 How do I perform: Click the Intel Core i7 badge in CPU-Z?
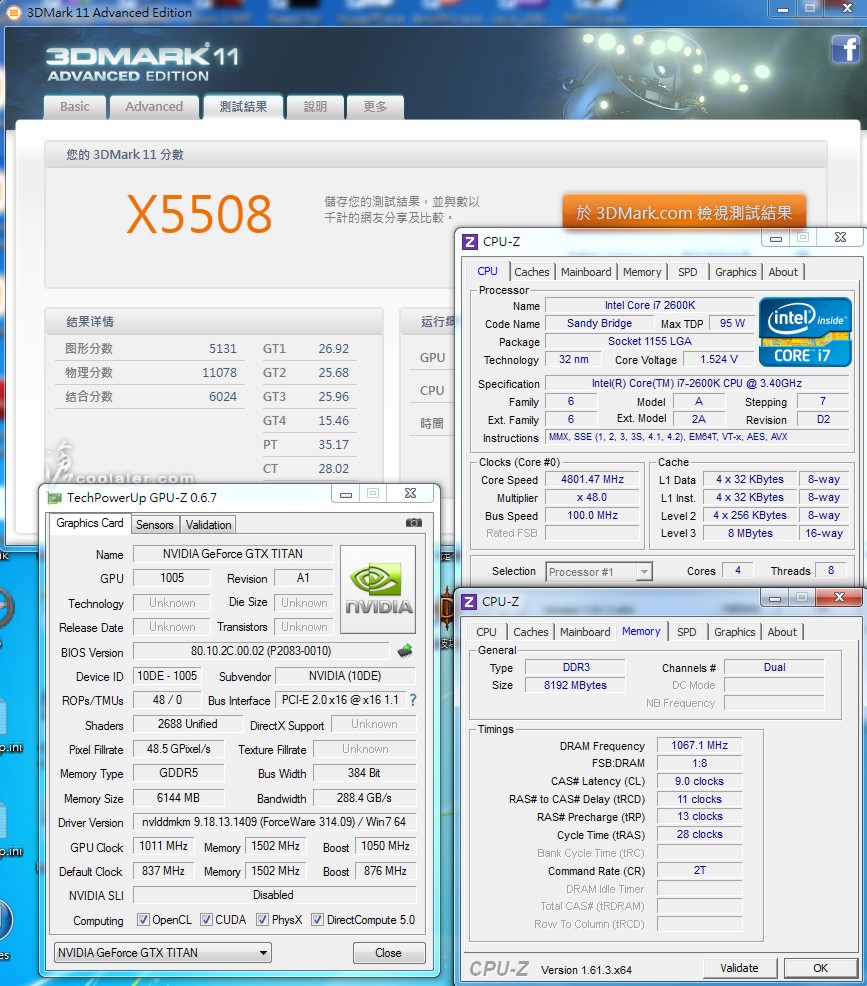coord(805,331)
